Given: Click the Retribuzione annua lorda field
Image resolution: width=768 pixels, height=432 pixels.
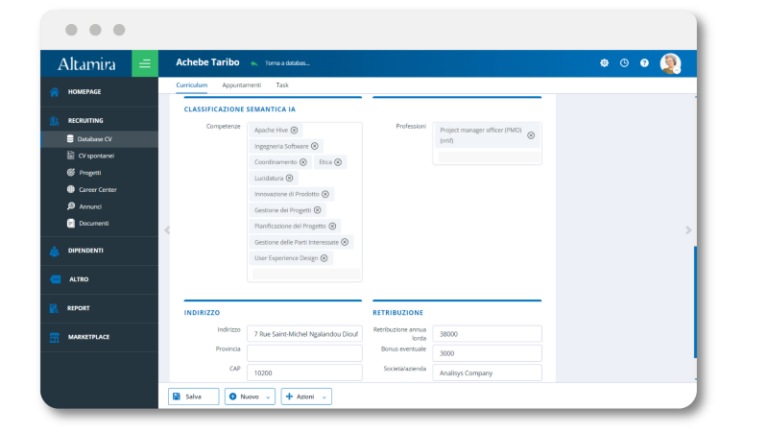Looking at the screenshot, I should tap(487, 334).
